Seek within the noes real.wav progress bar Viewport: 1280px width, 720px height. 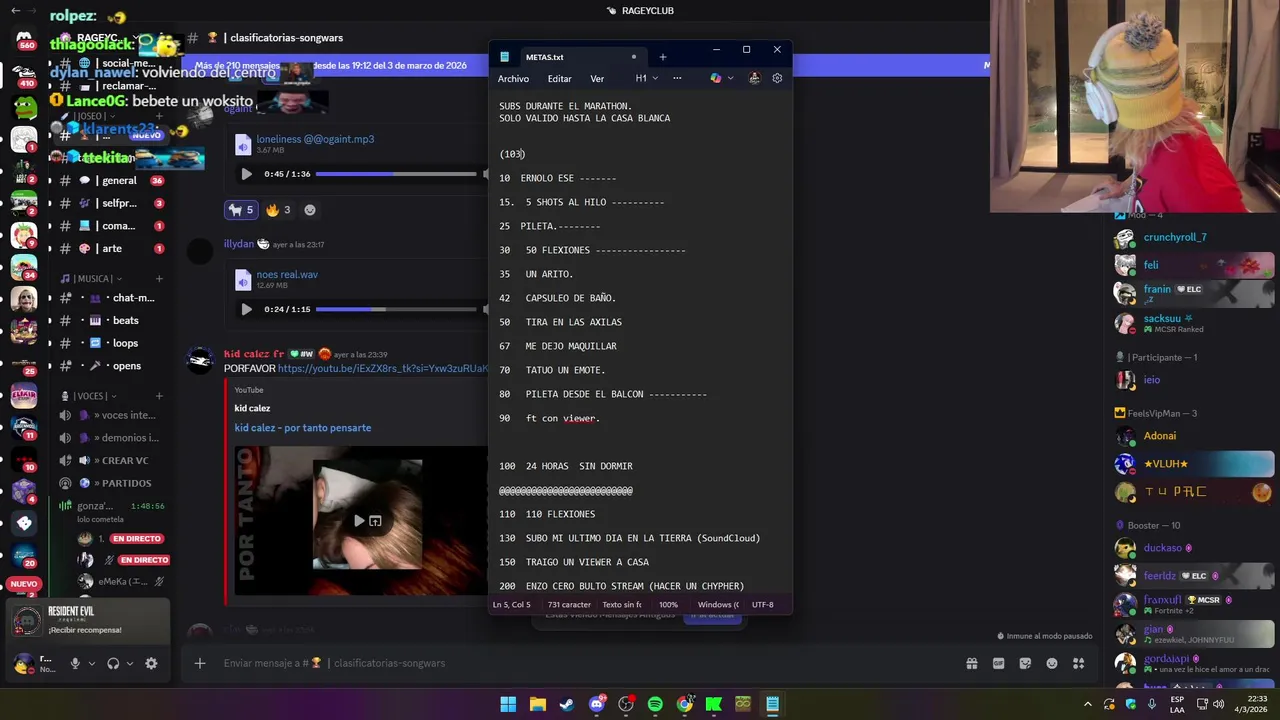tap(396, 309)
